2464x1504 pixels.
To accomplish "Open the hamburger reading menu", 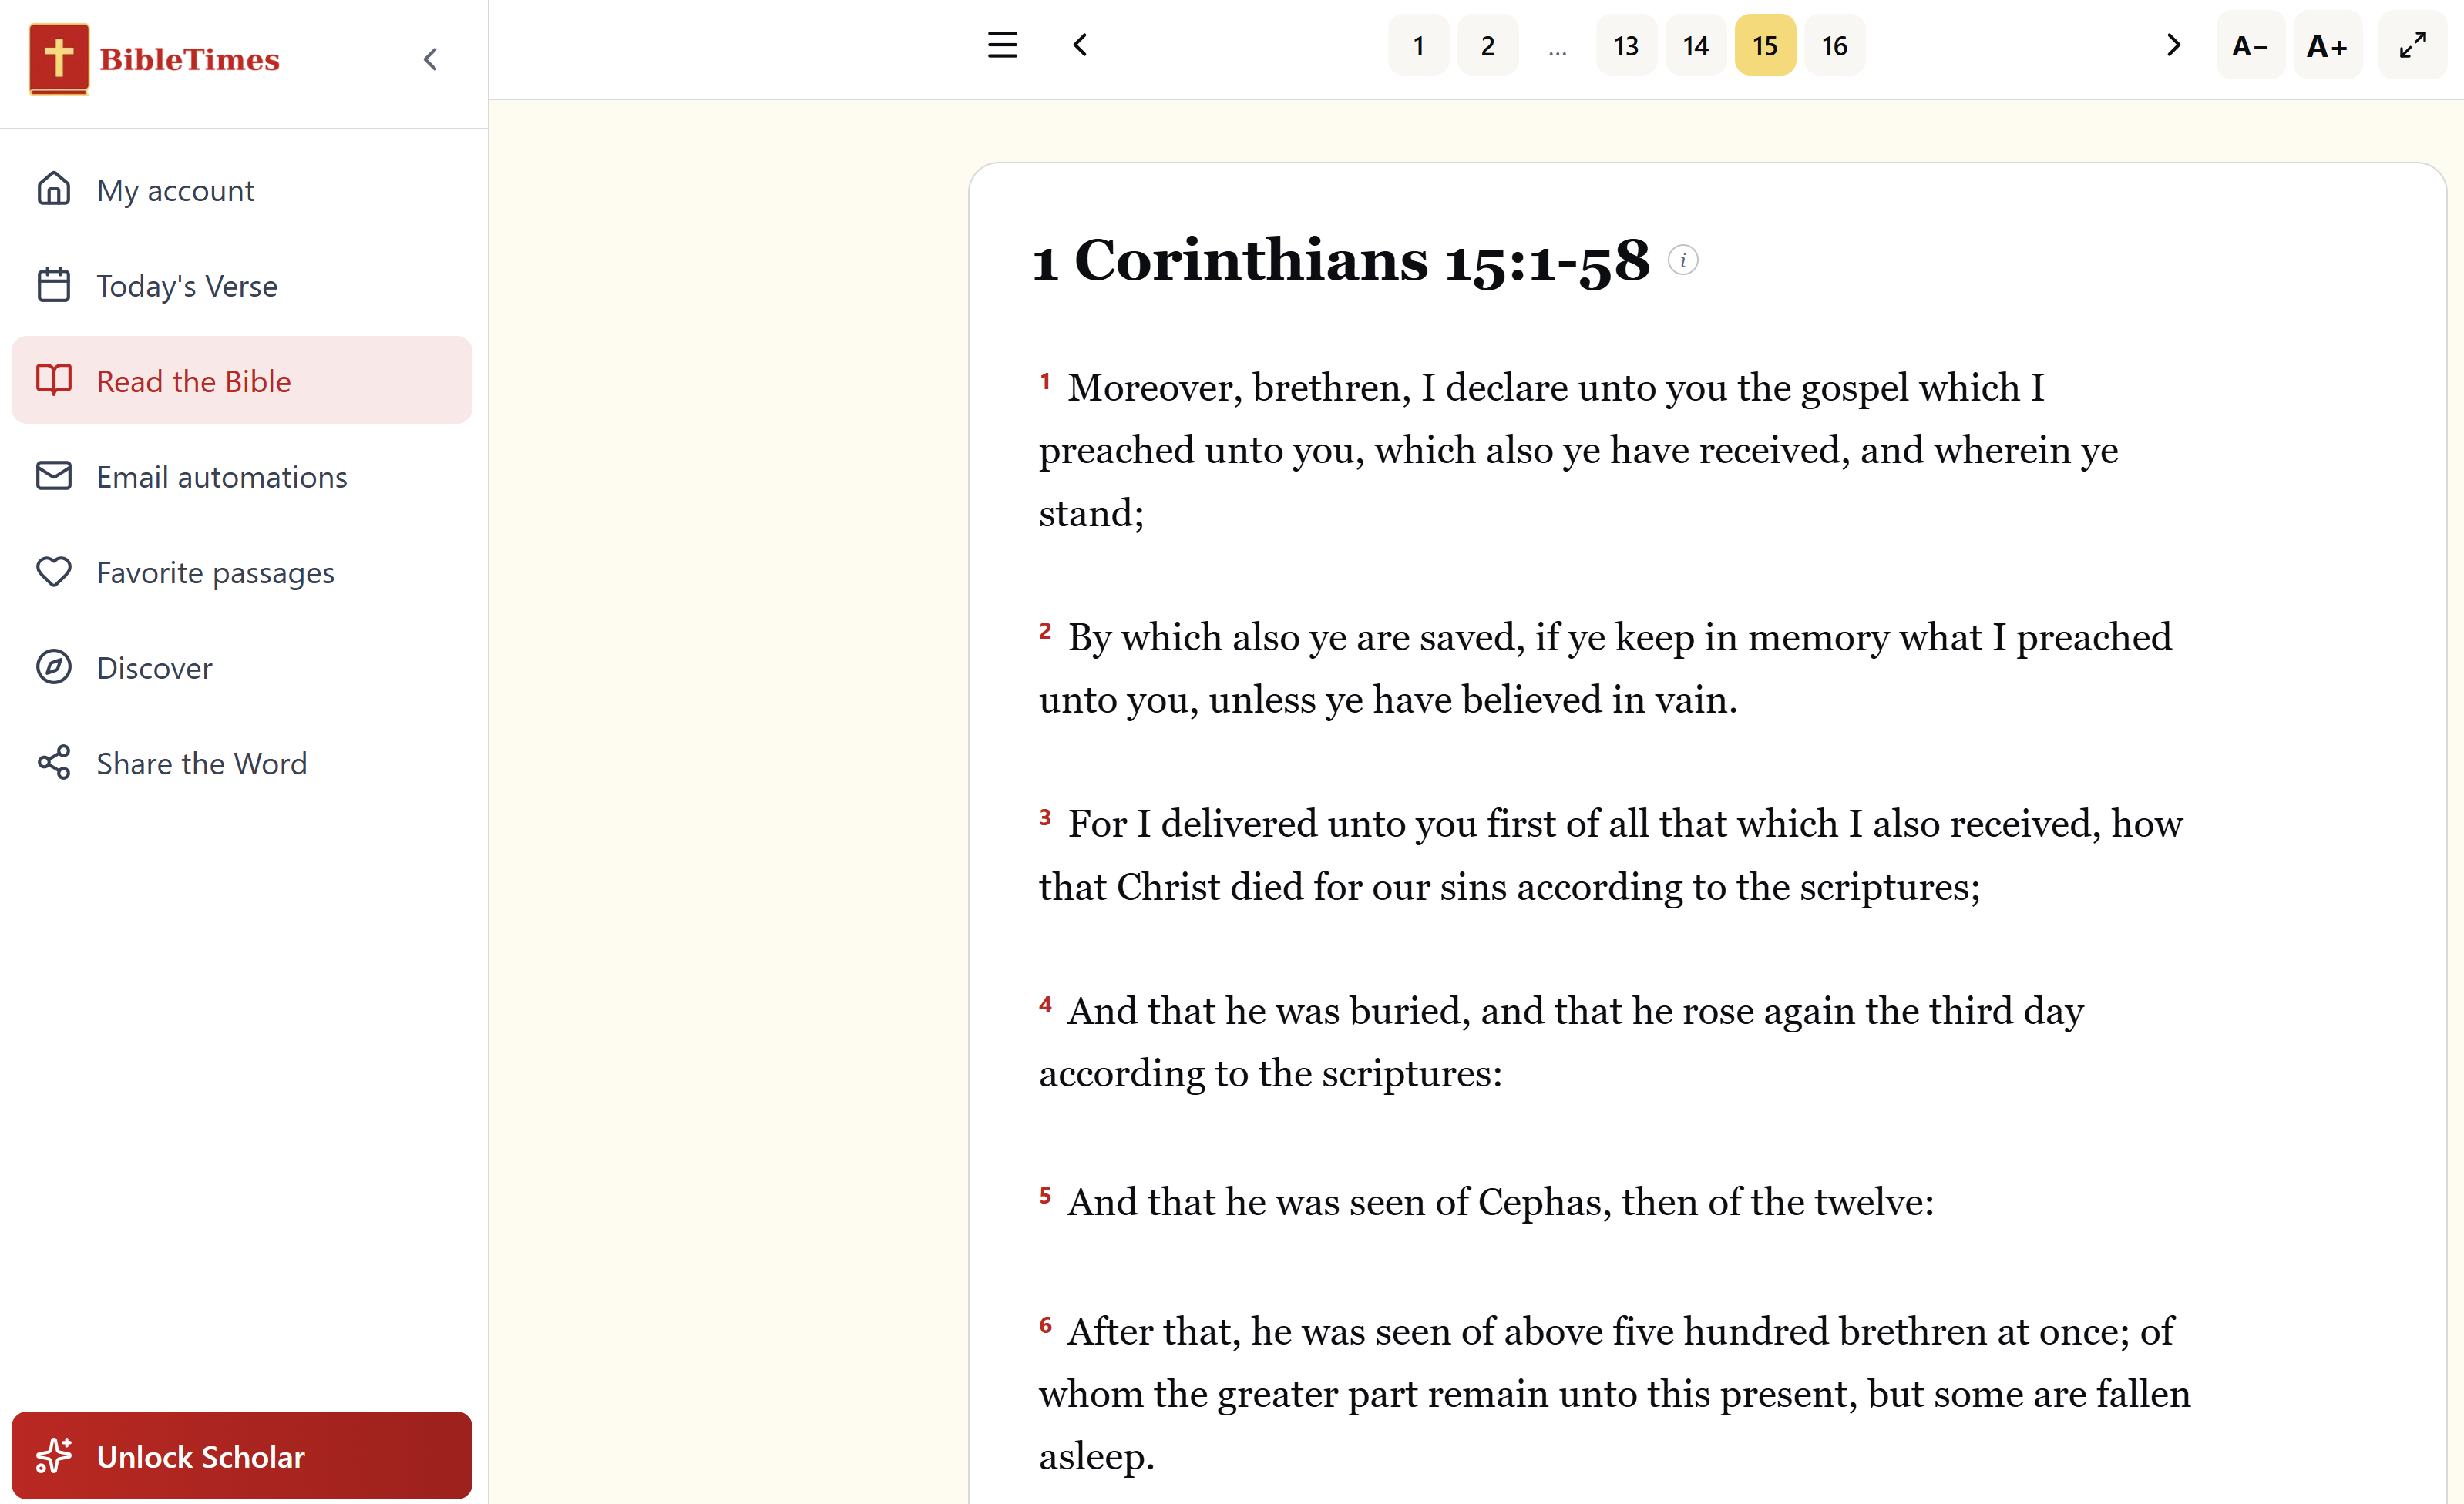I will (x=1002, y=45).
